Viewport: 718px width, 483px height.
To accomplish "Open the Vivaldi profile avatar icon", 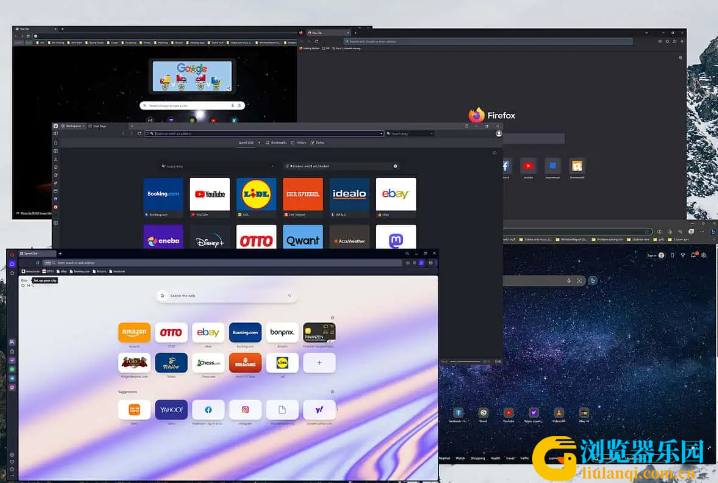I will 499,134.
